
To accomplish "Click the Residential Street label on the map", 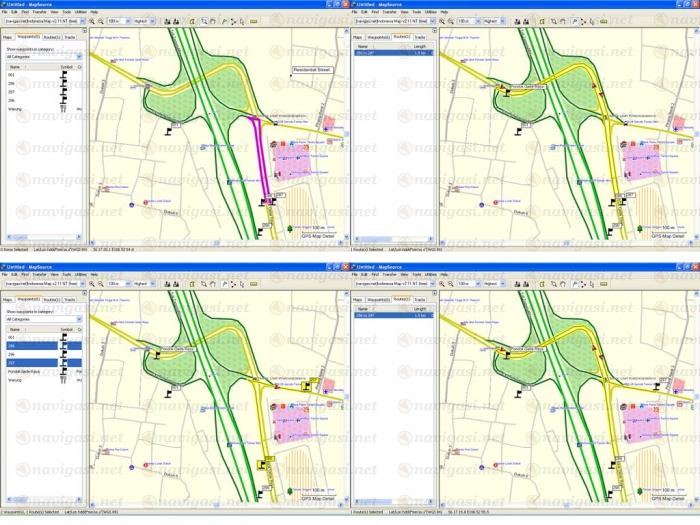I will [311, 70].
